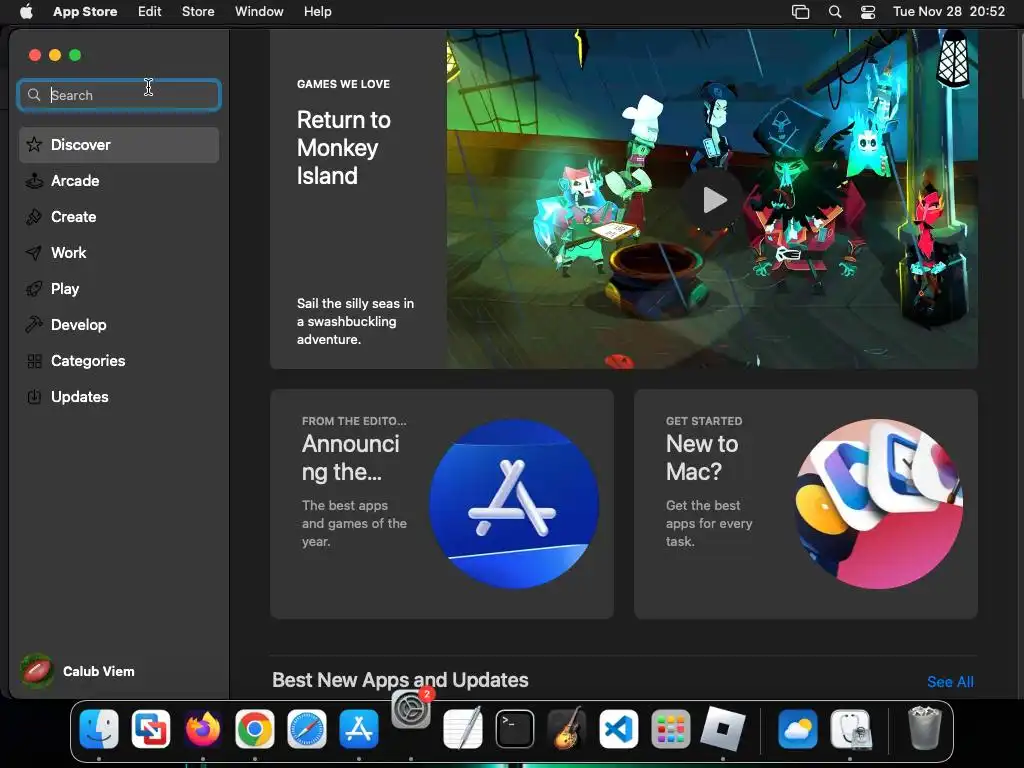
Task: Open Firefox from the Dock
Action: 202,729
